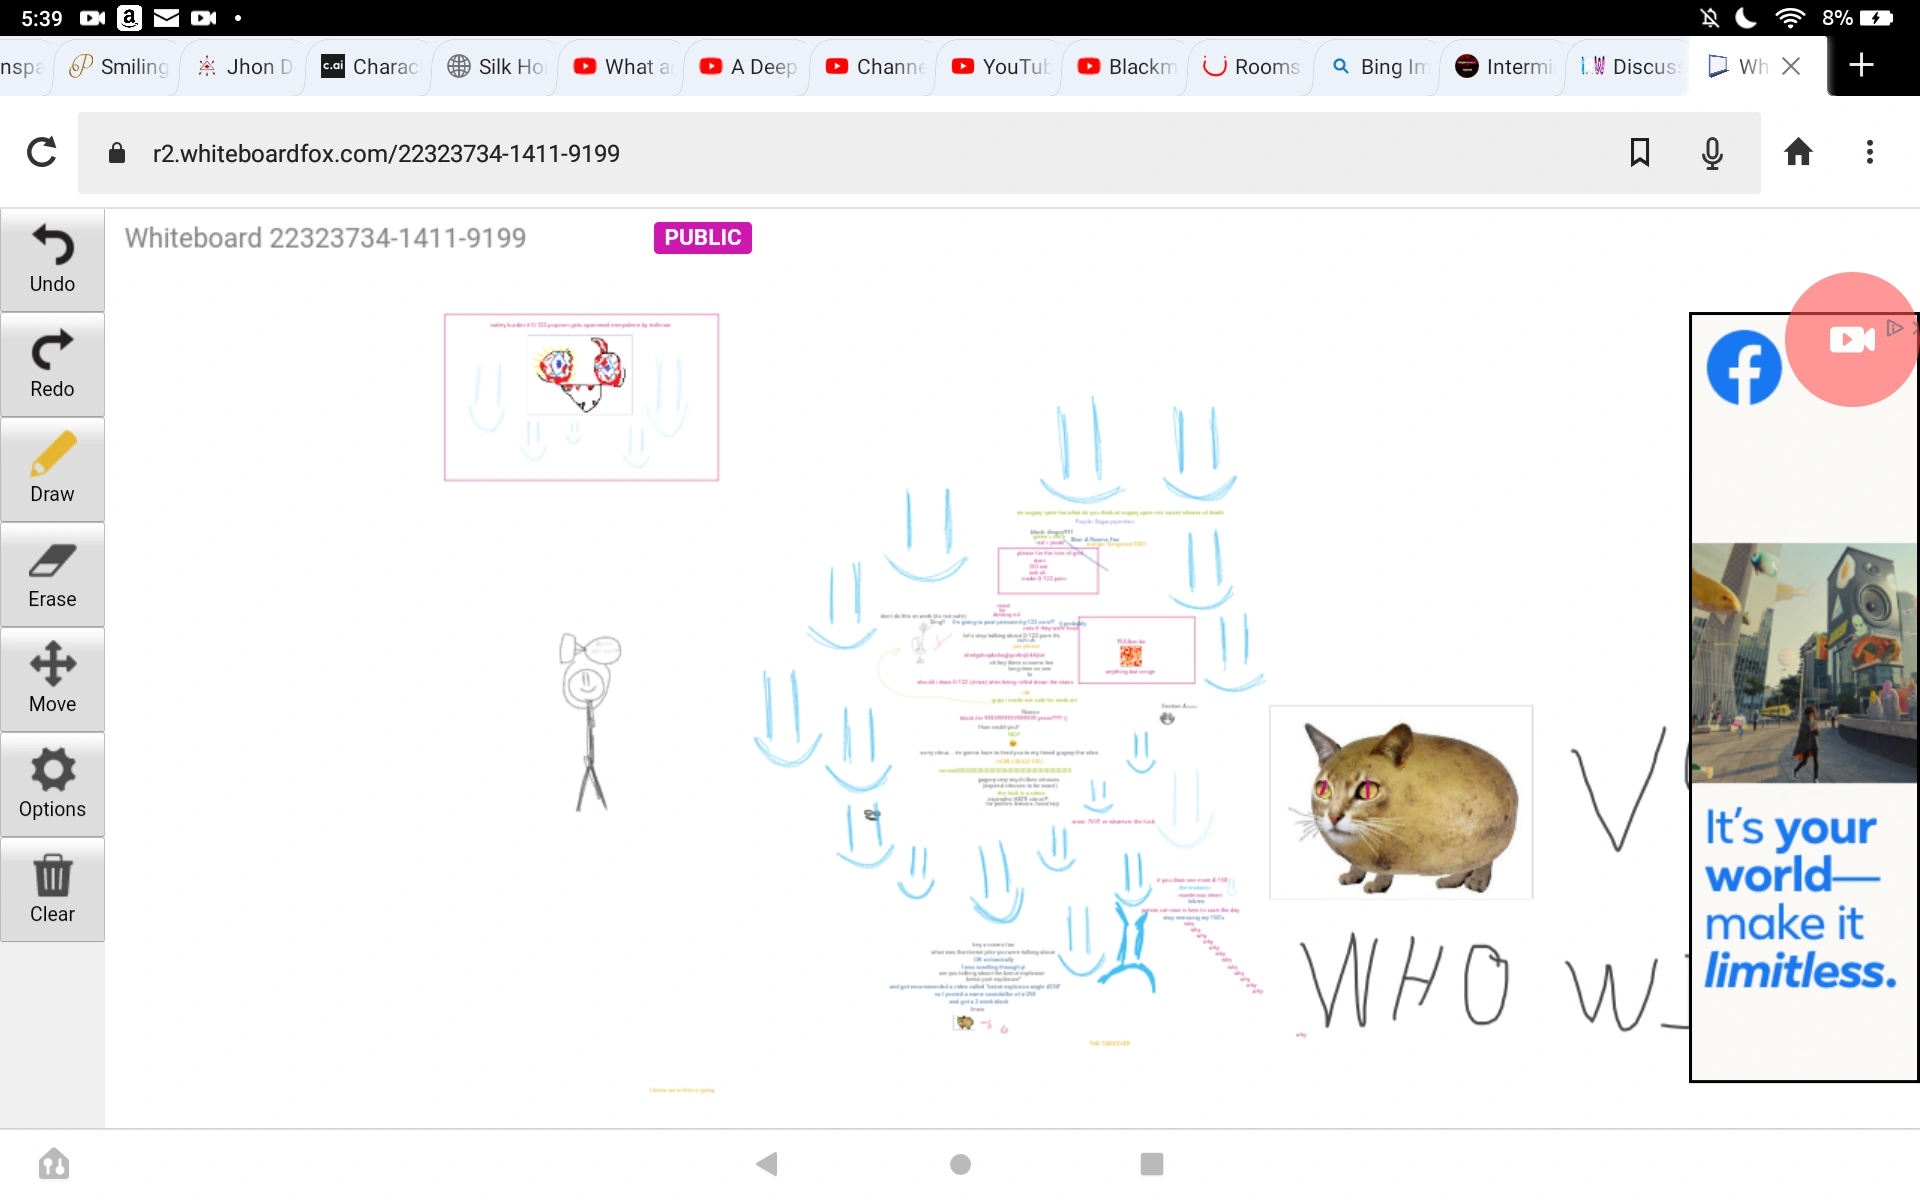The height and width of the screenshot is (1200, 1920).
Task: Go to the browser home page
Action: click(1798, 152)
